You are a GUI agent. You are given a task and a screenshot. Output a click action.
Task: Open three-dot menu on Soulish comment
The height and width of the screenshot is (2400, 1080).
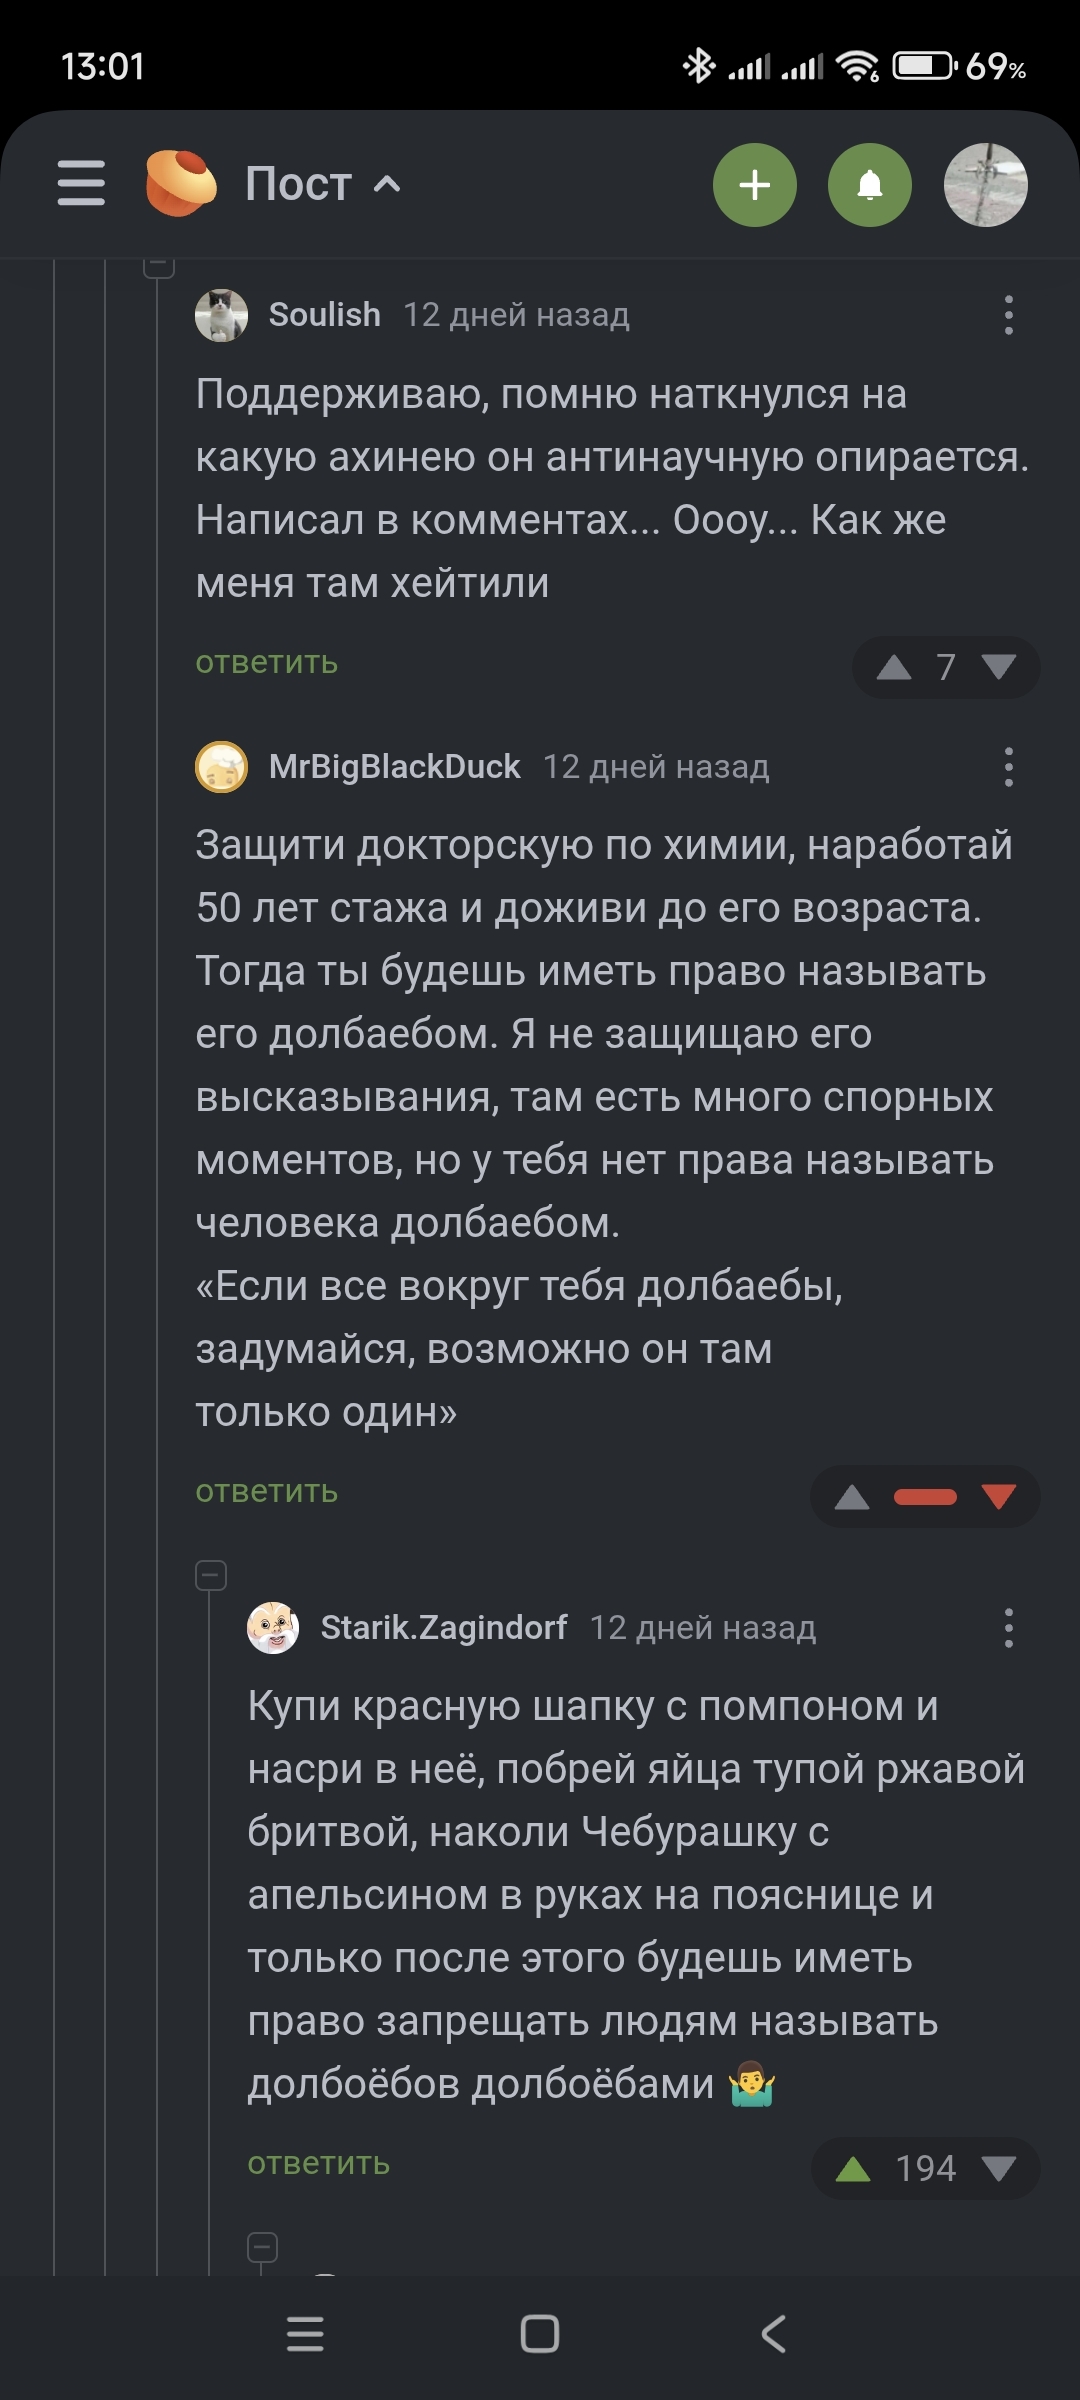[x=1008, y=315]
